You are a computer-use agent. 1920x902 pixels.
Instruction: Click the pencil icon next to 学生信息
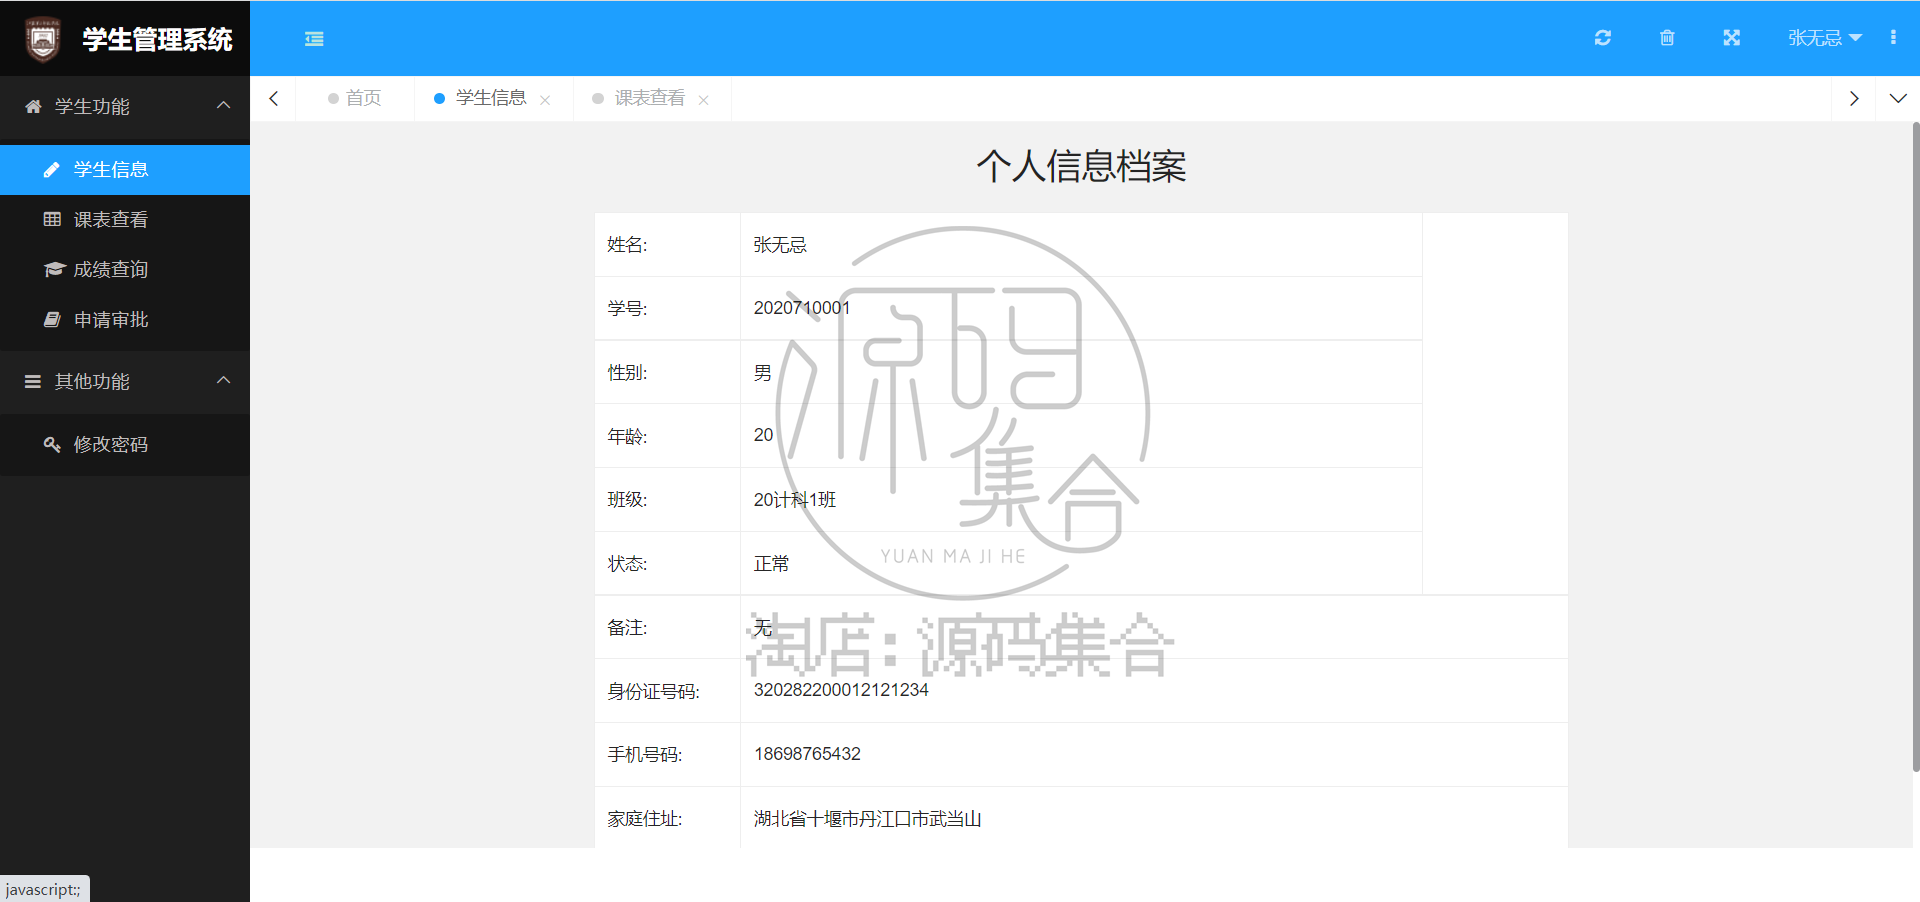pos(52,170)
